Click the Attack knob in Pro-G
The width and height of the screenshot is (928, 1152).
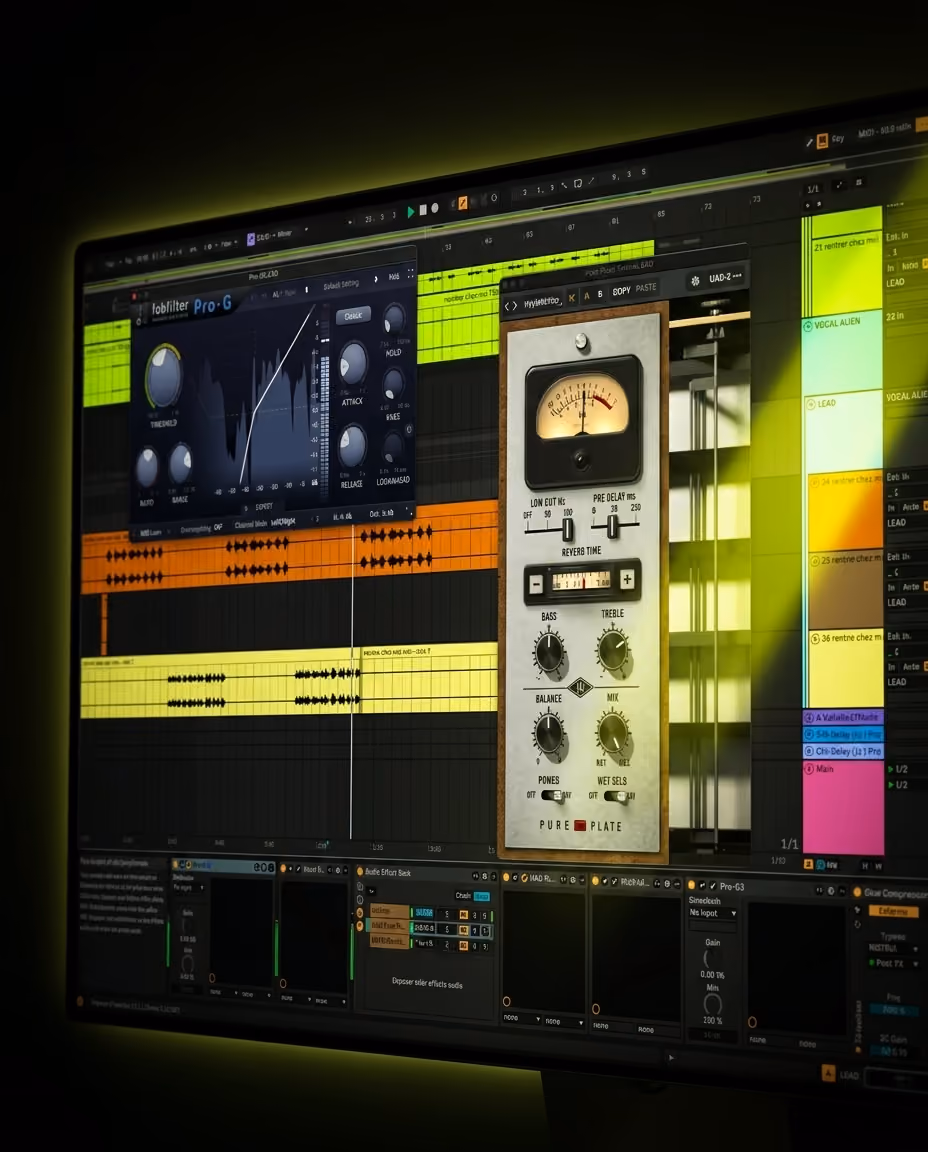pos(353,363)
